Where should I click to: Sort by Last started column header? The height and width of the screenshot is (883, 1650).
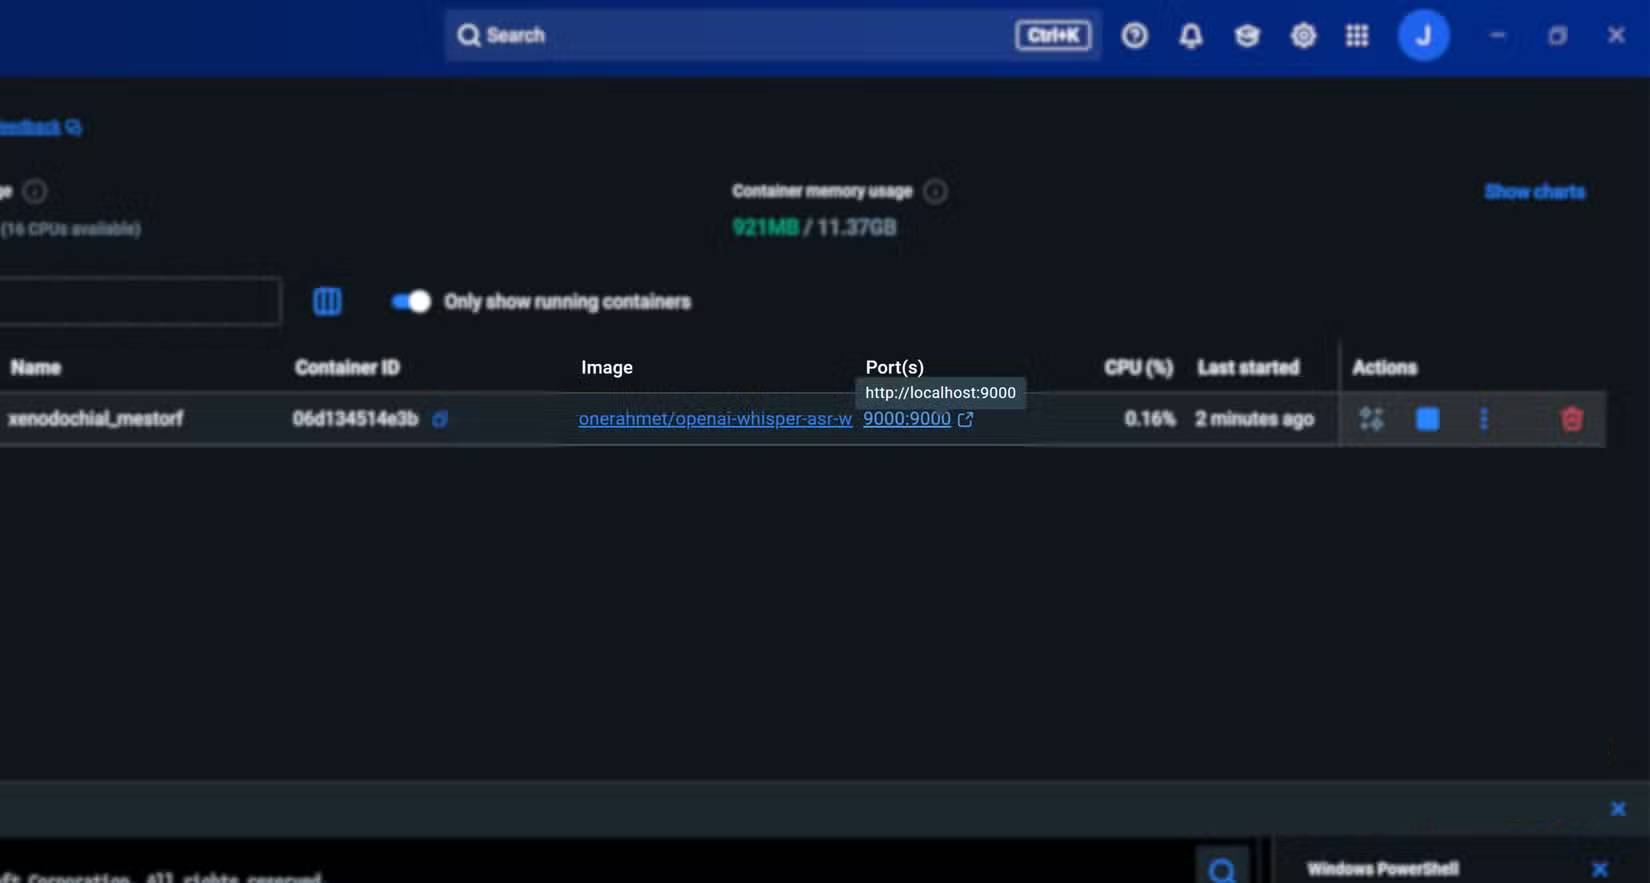pyautogui.click(x=1248, y=367)
